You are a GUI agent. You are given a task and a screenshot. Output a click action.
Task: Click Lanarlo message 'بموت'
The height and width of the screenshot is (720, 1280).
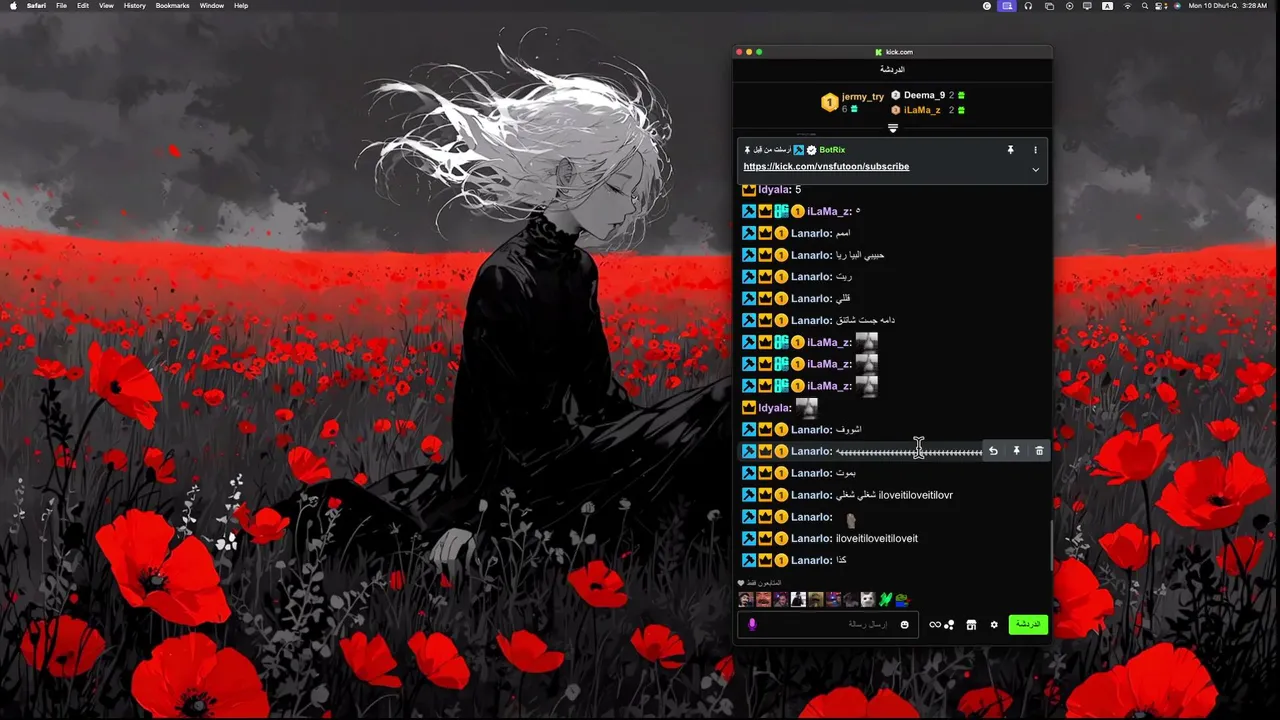[x=846, y=473]
